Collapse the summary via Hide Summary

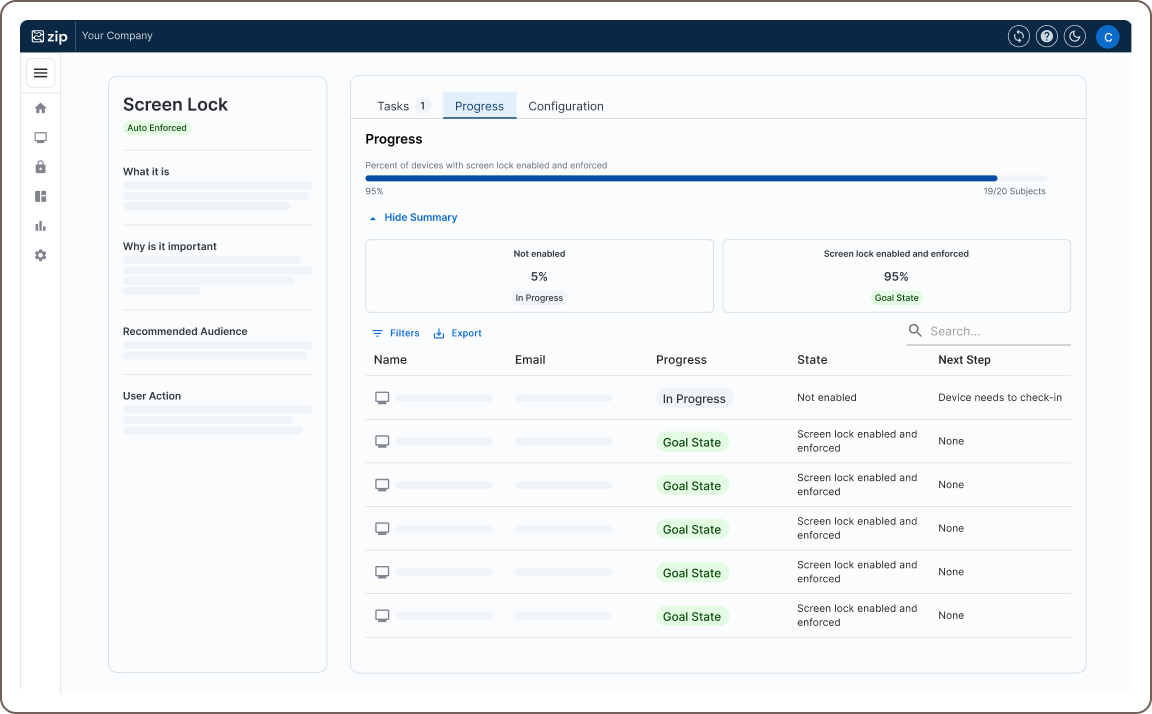[x=413, y=217]
